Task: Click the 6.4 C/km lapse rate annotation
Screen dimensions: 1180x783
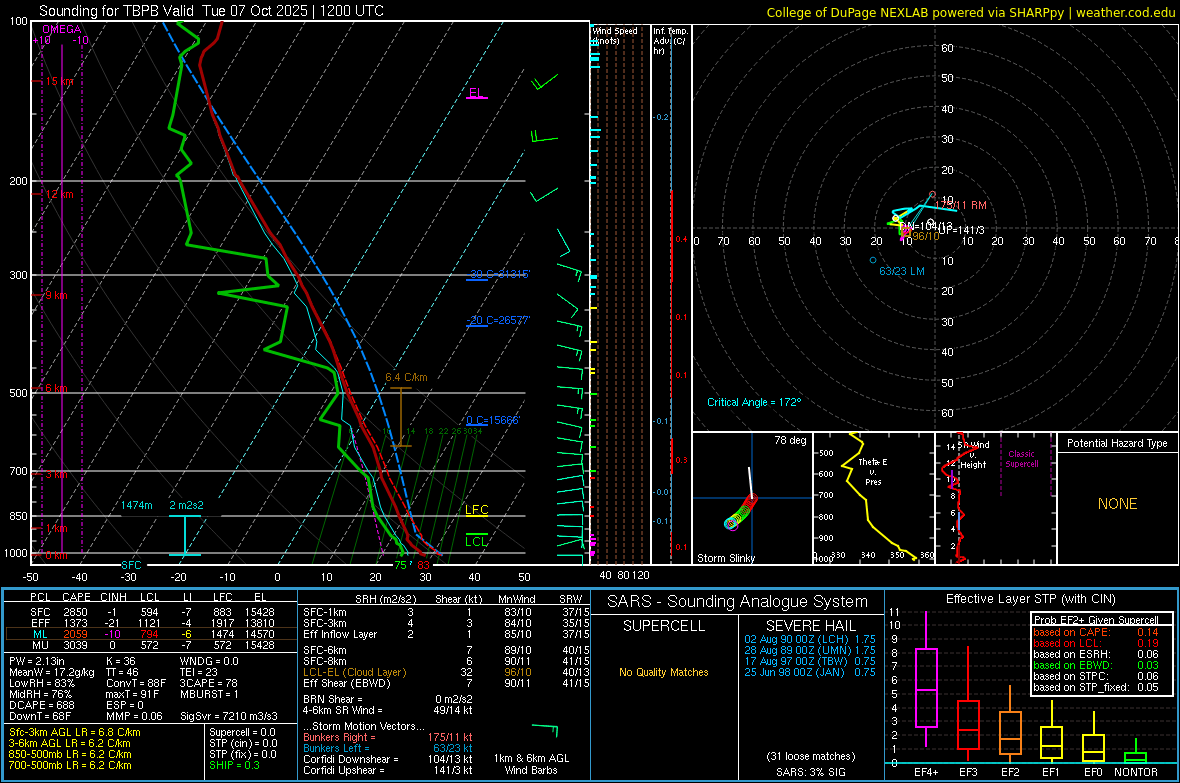Action: tap(406, 377)
